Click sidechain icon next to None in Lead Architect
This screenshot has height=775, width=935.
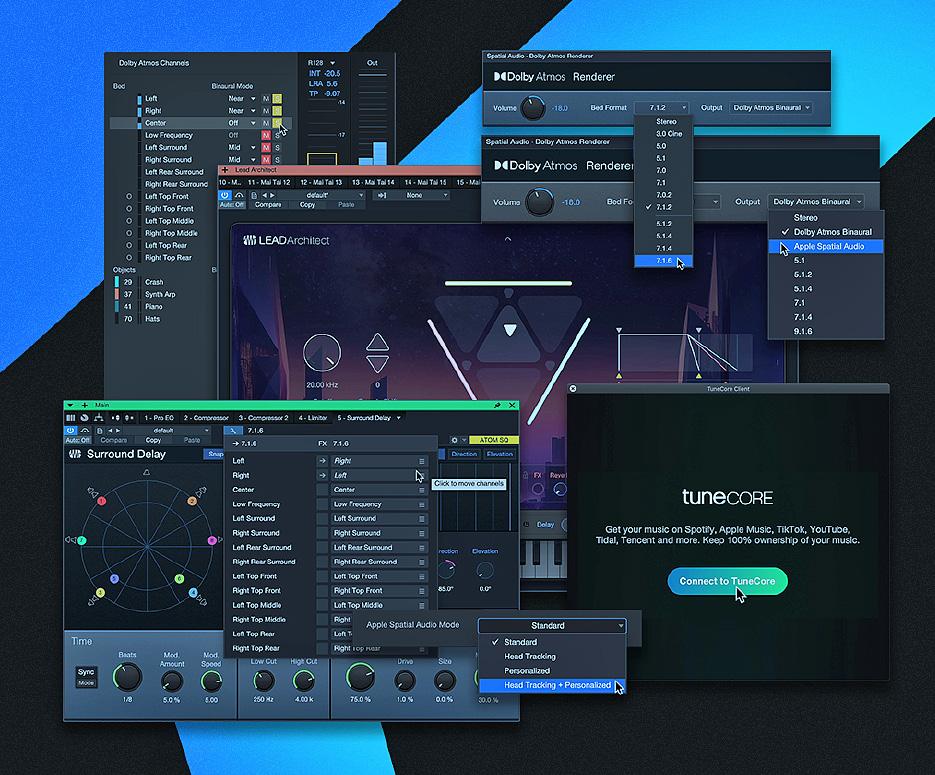point(382,195)
